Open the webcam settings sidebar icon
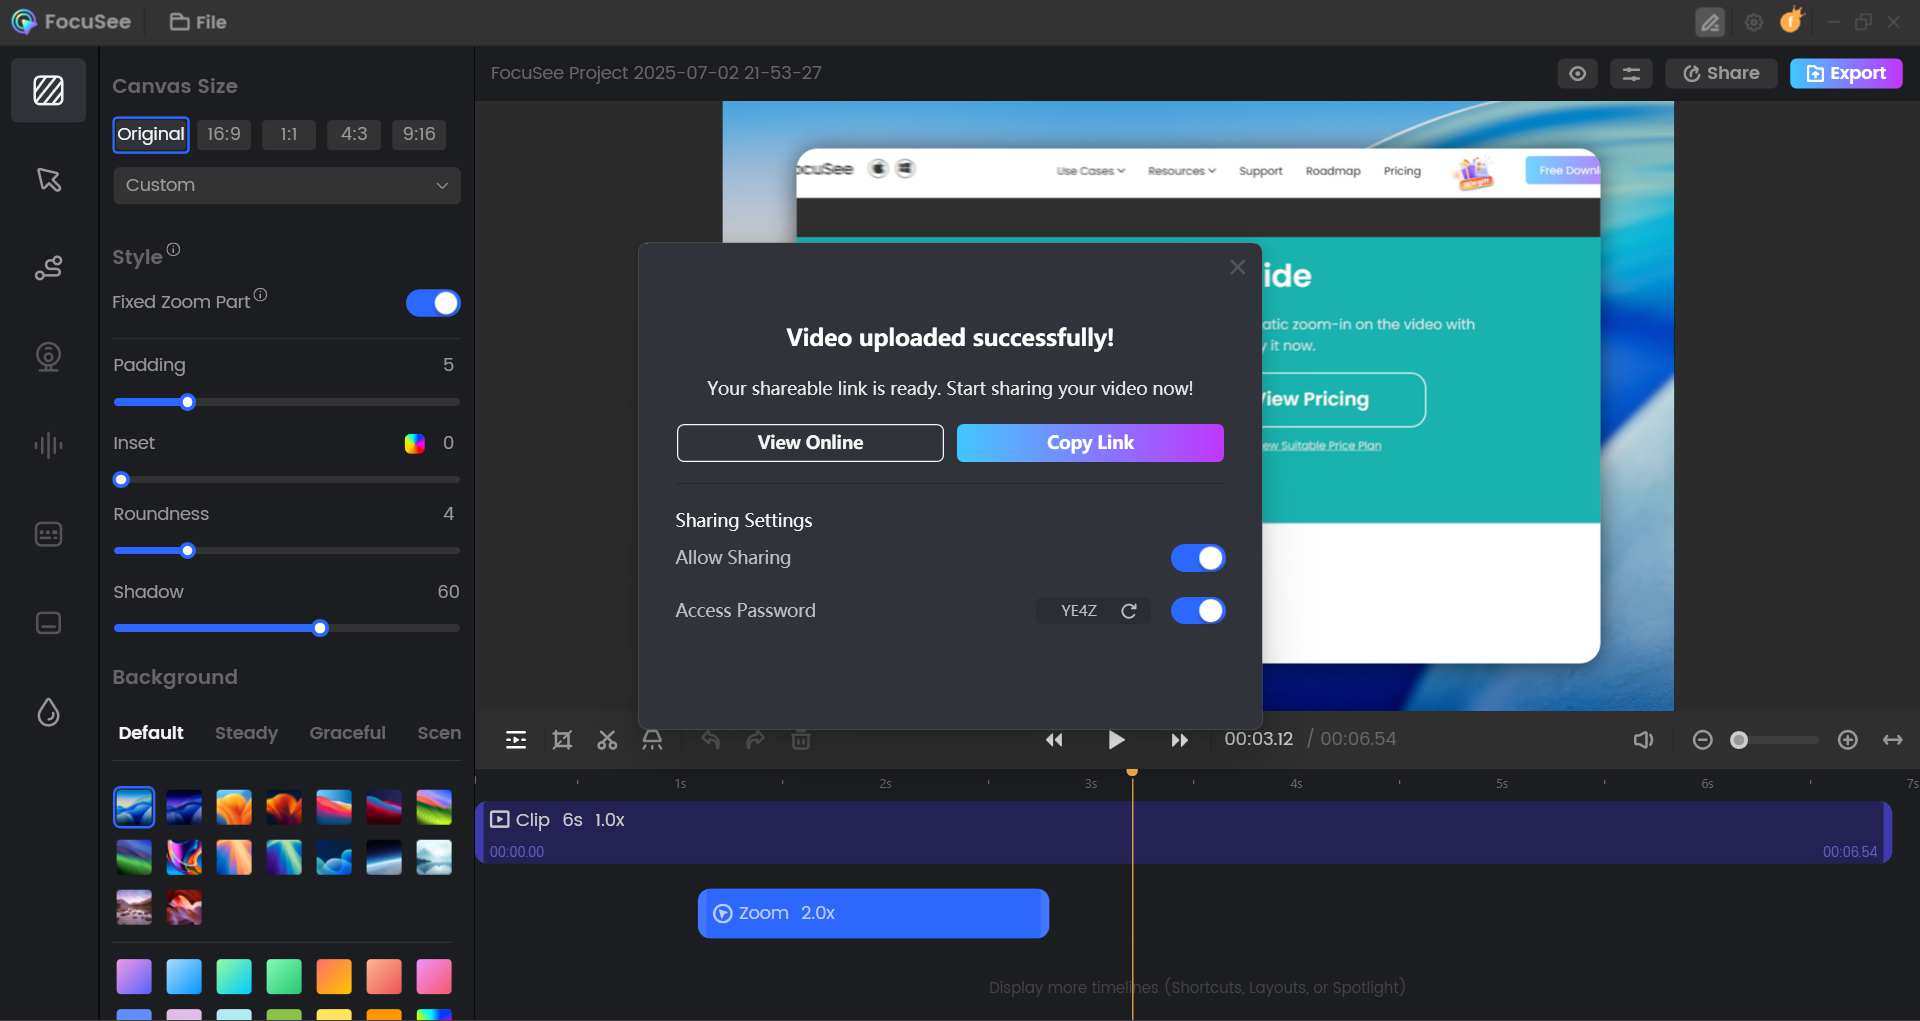 48,356
